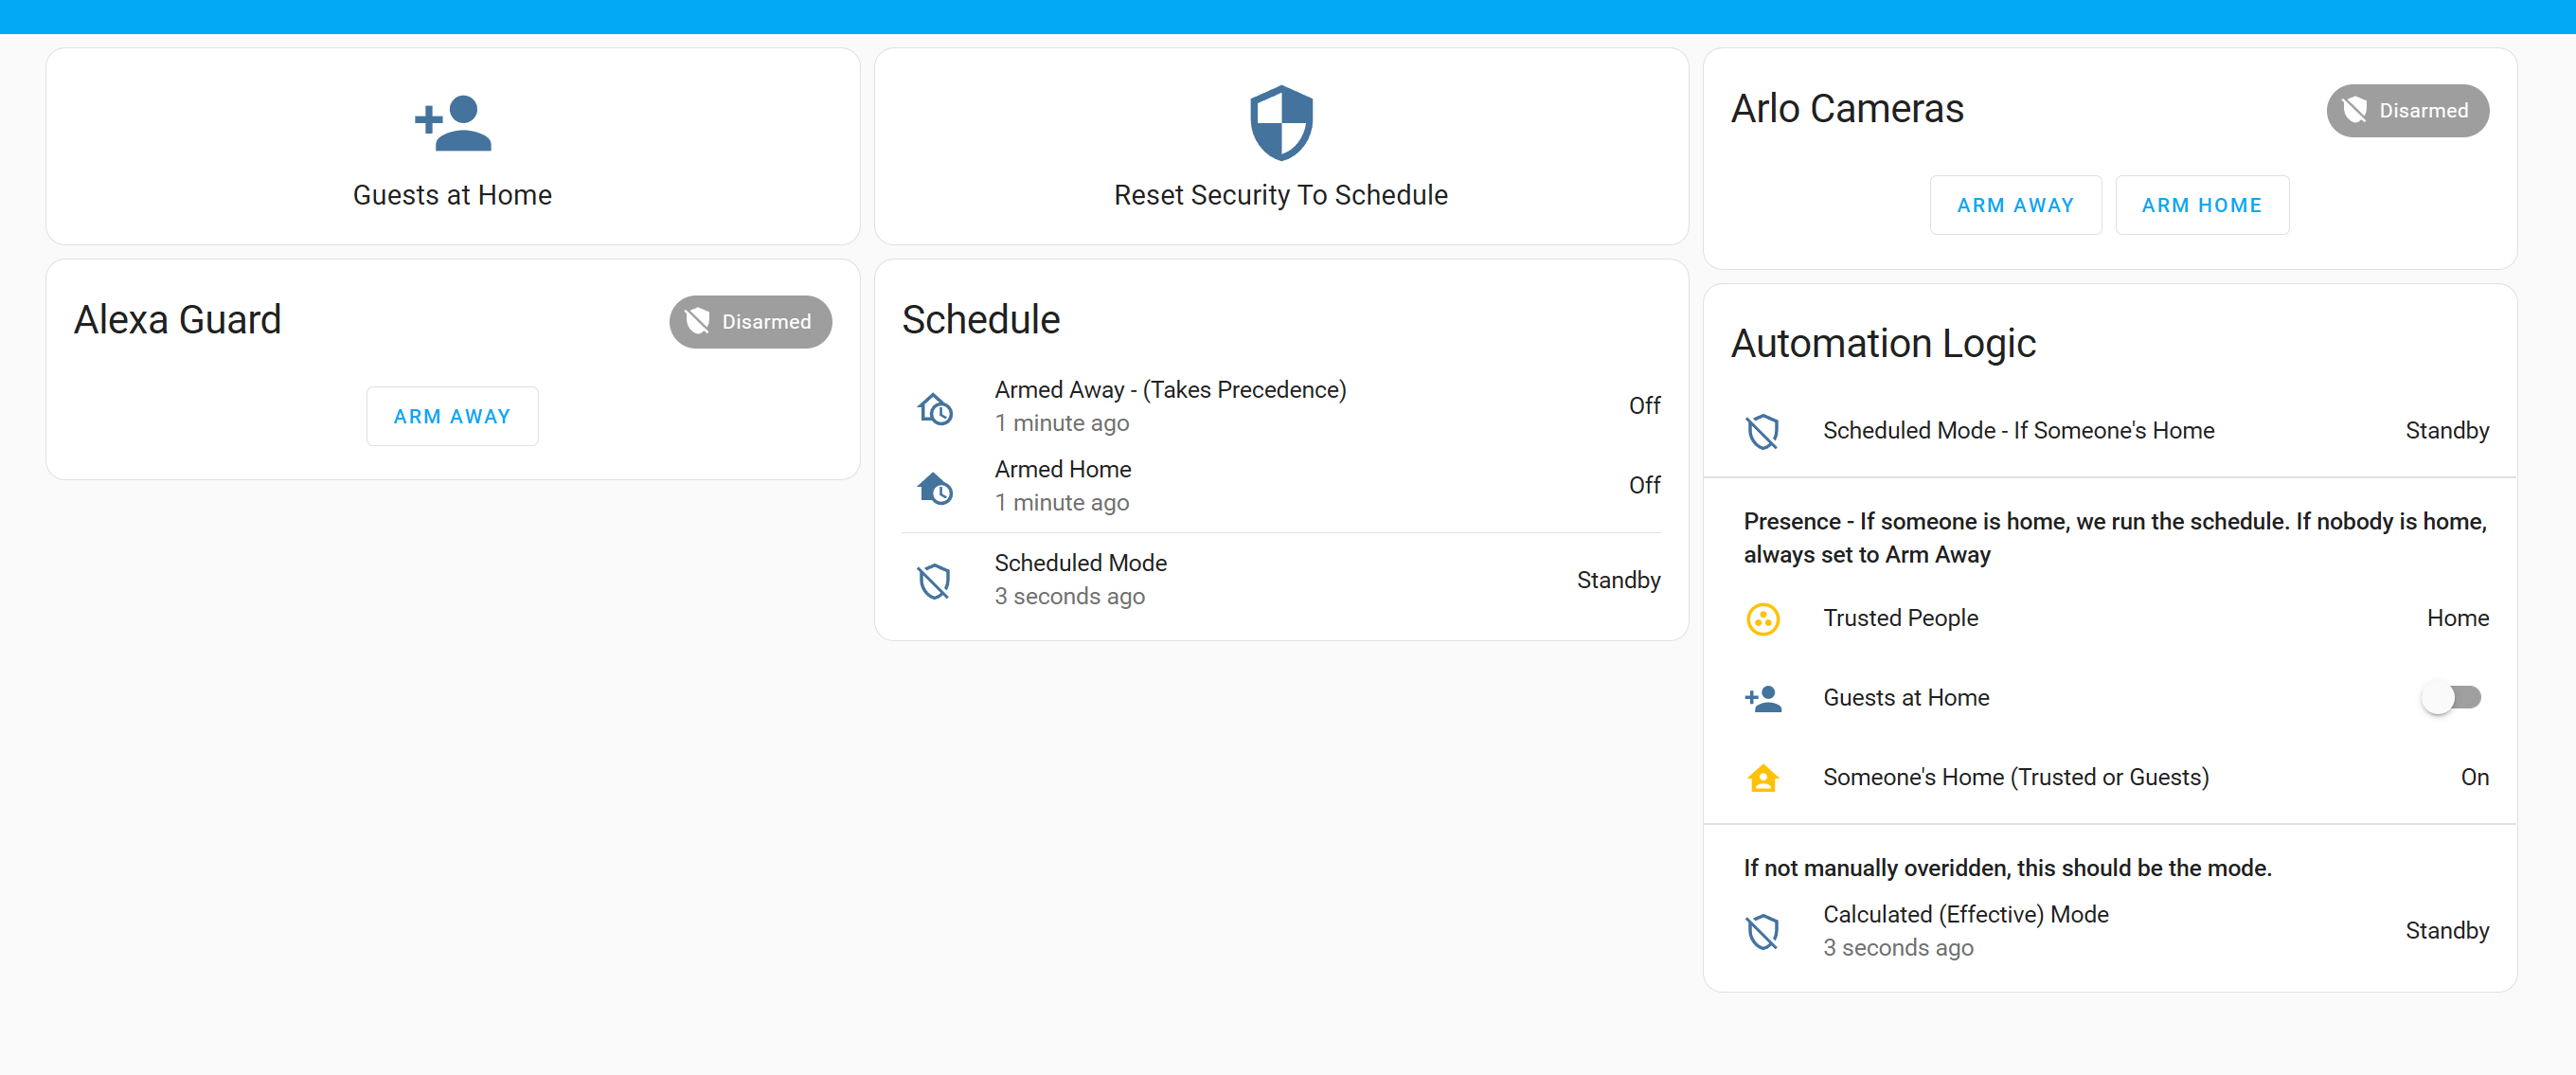Viewport: 2576px width, 1075px height.
Task: Toggle Guests at Home in Automation Logic
Action: [x=2451, y=697]
